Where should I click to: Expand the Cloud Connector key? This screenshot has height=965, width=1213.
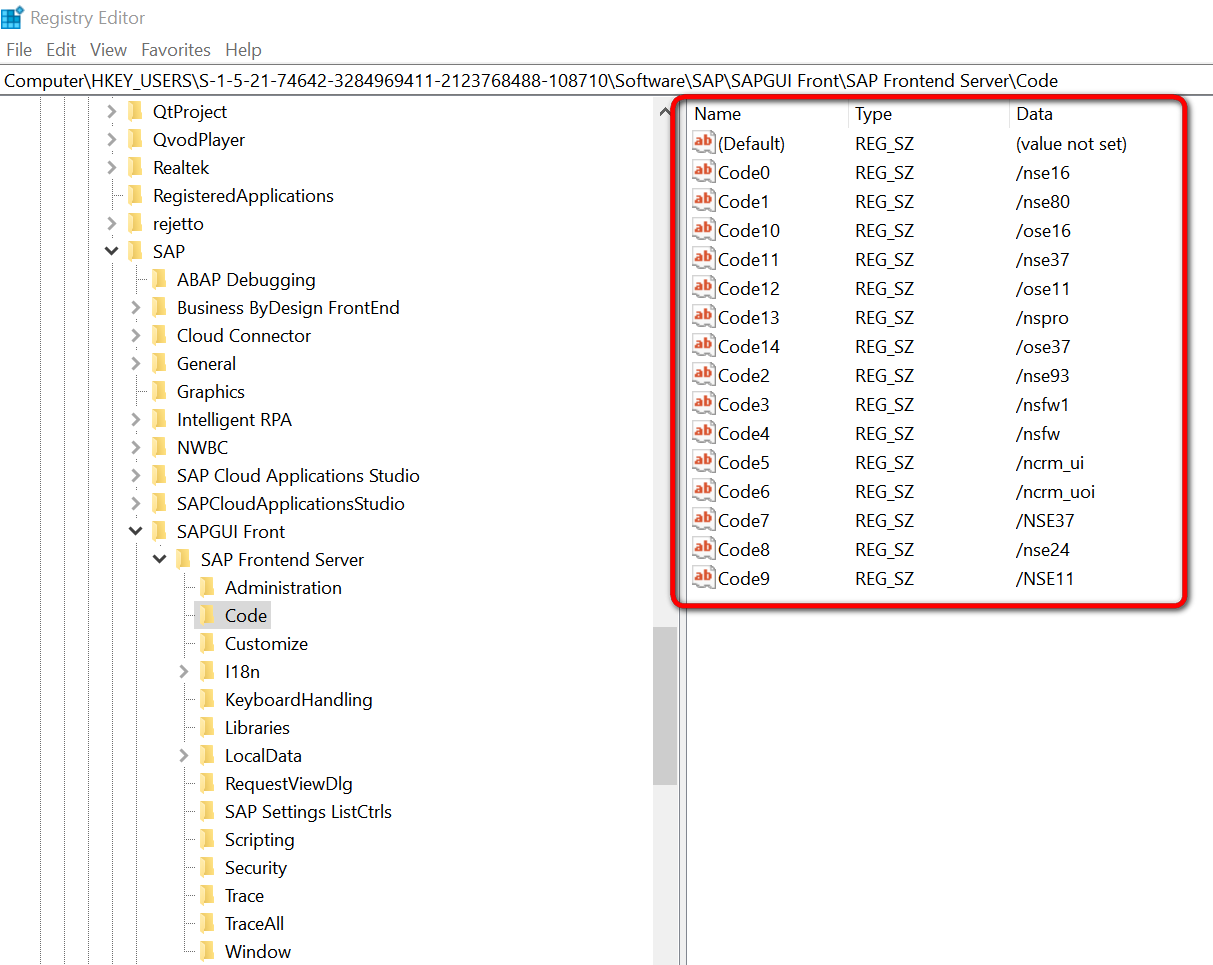point(136,336)
